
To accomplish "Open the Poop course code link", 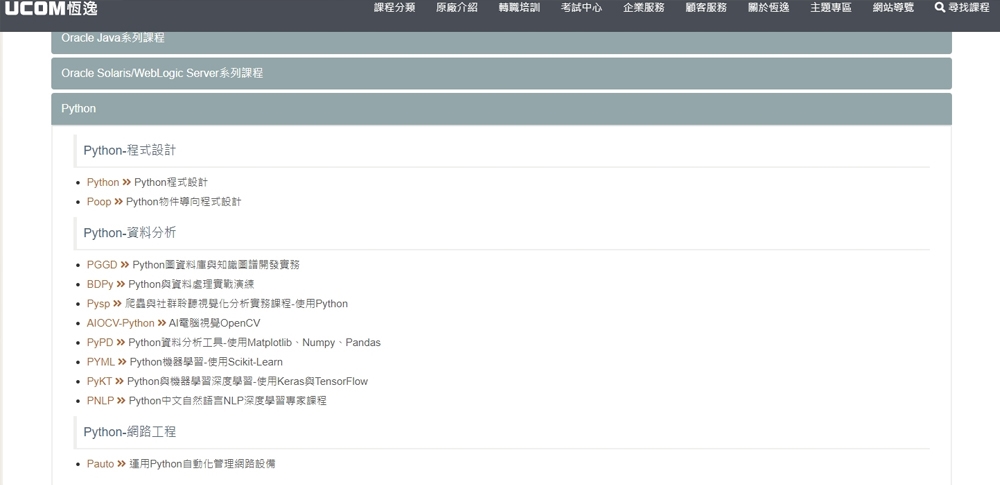I will [99, 202].
